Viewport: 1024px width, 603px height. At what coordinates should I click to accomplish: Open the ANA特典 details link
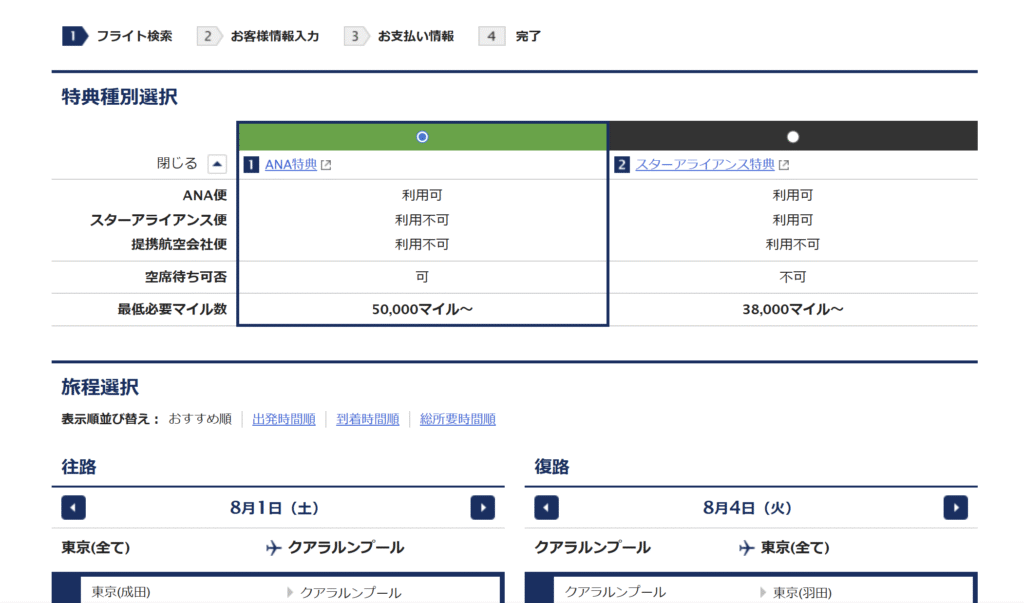tap(291, 165)
